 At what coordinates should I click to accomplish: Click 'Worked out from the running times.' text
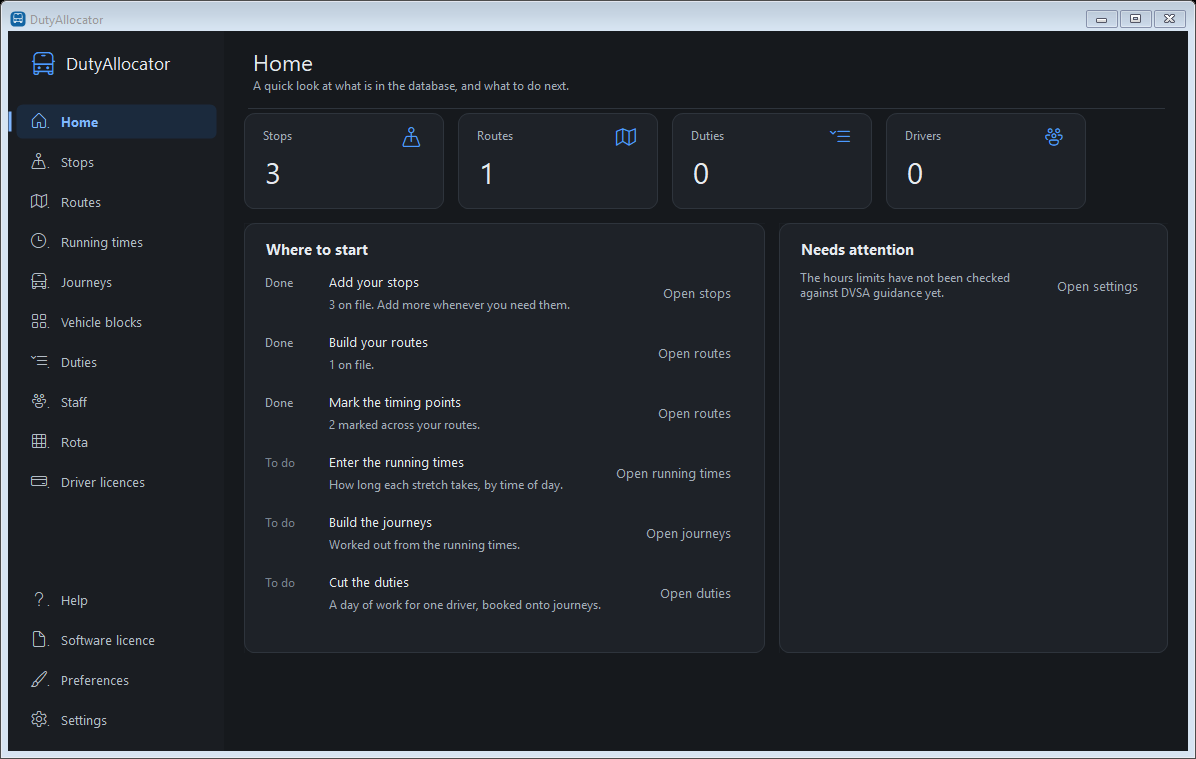[x=425, y=545]
